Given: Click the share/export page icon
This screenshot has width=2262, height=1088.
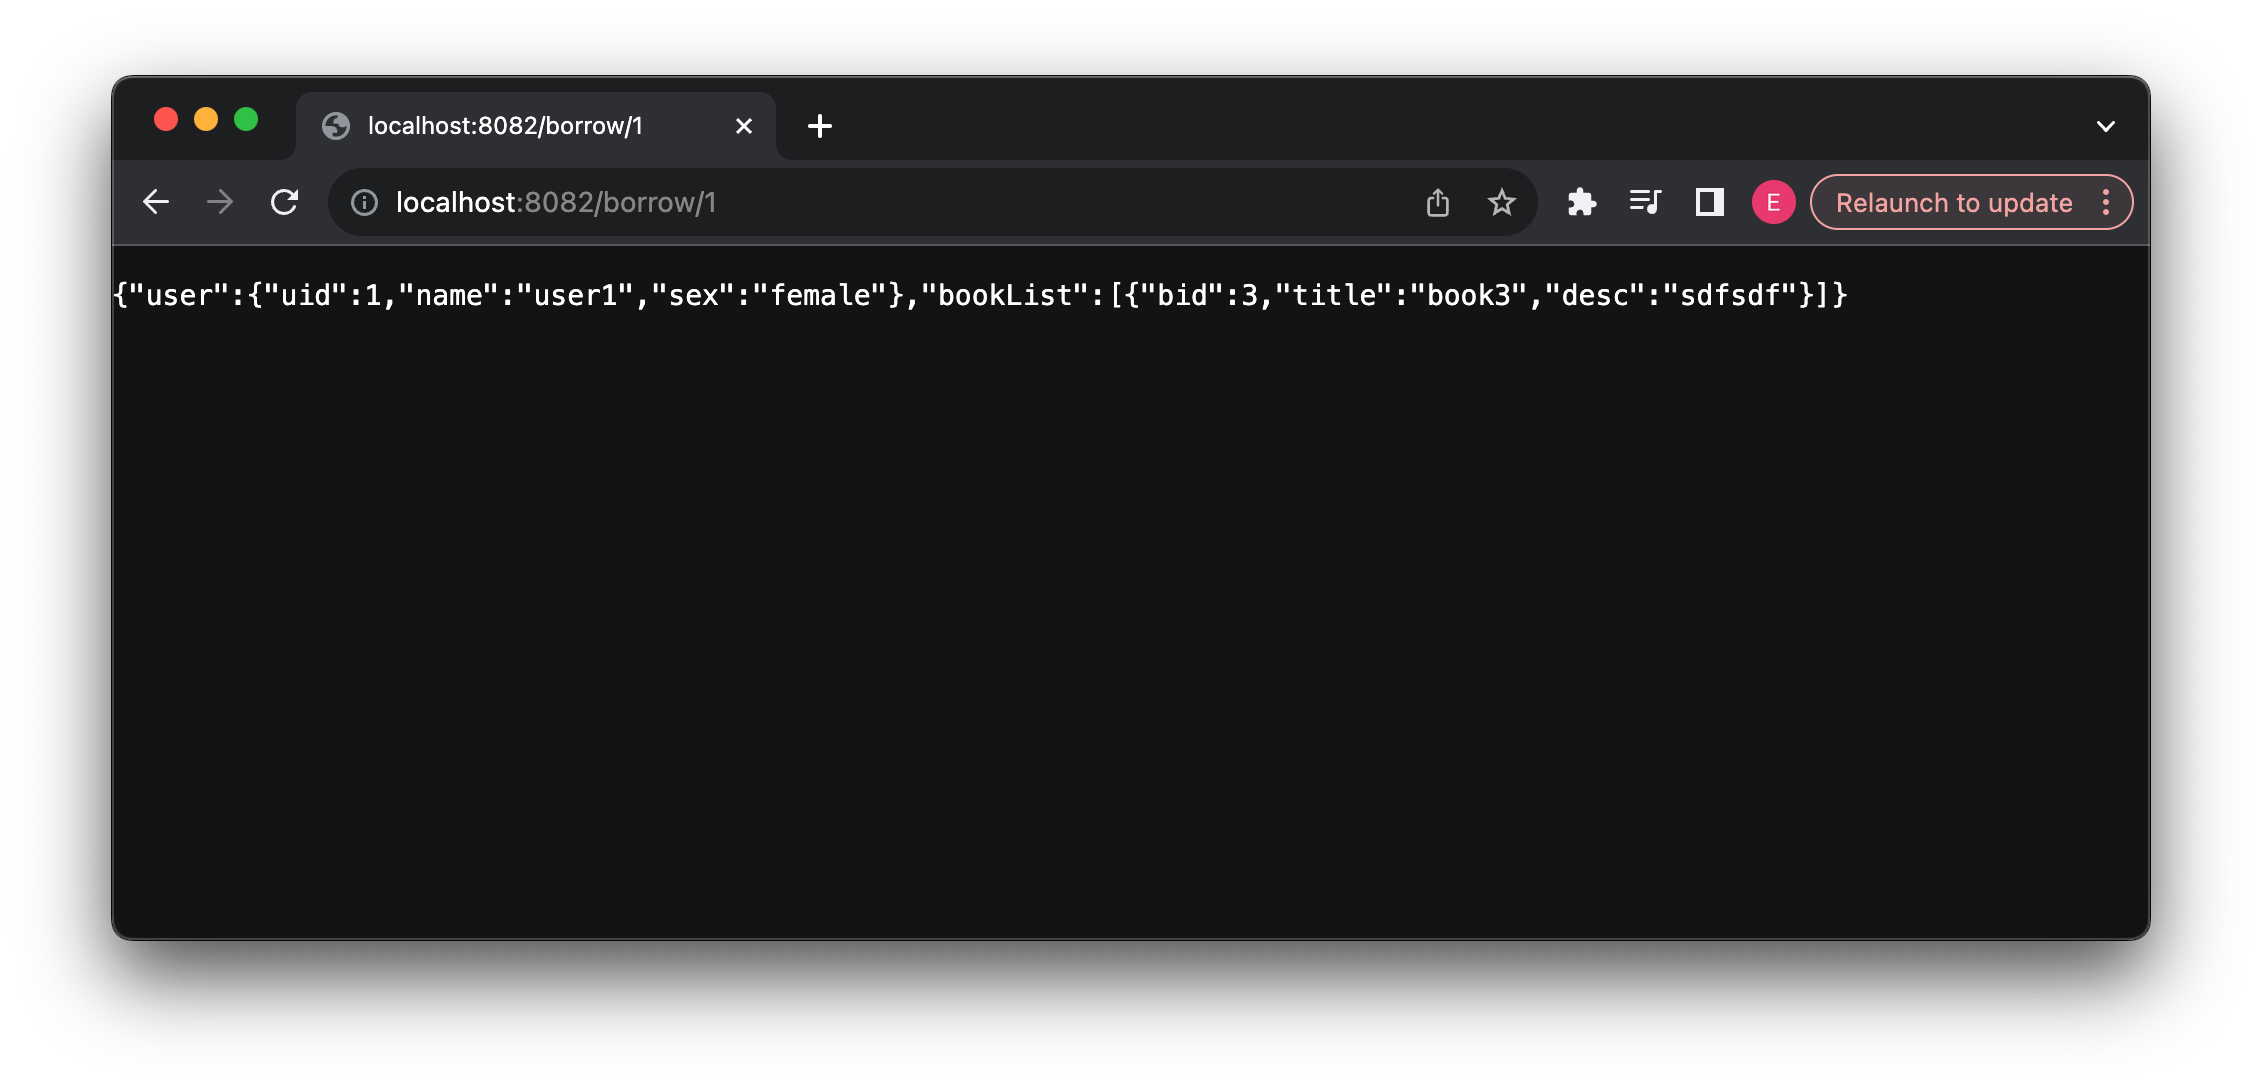Looking at the screenshot, I should tap(1440, 202).
